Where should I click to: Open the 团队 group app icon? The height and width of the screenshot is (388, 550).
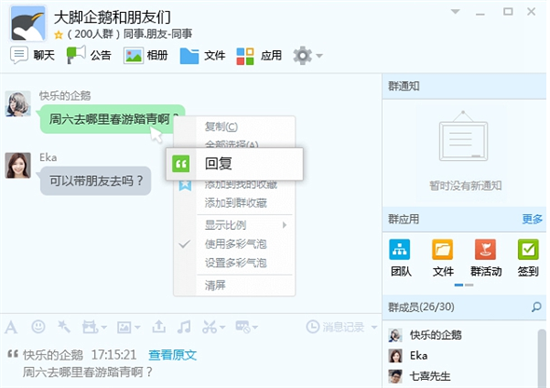tap(400, 258)
